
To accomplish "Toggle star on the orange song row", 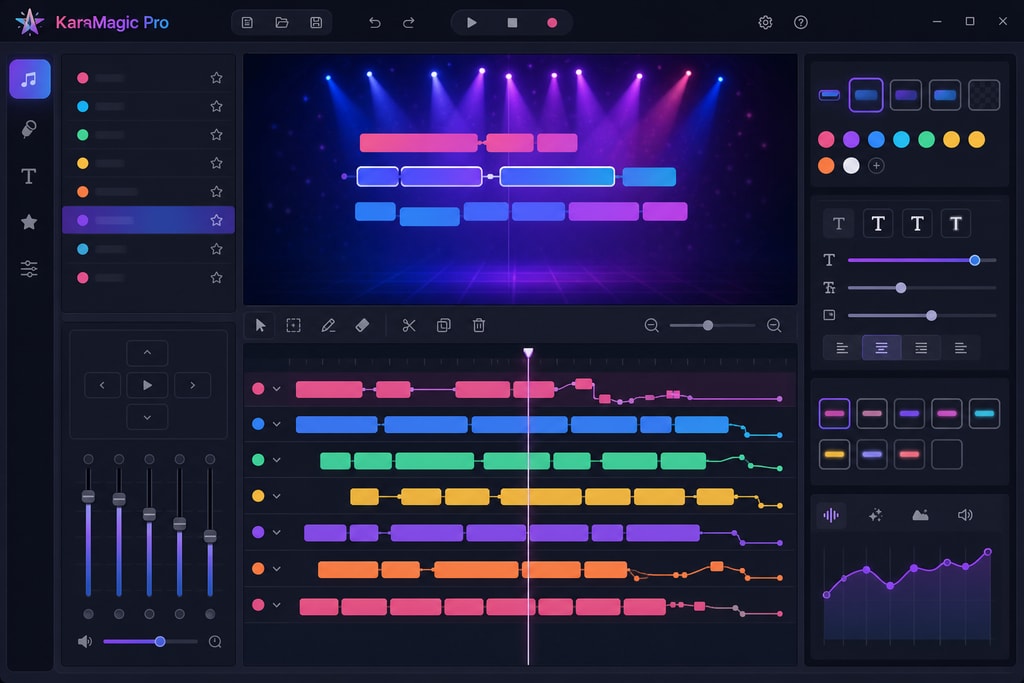I will tap(216, 191).
